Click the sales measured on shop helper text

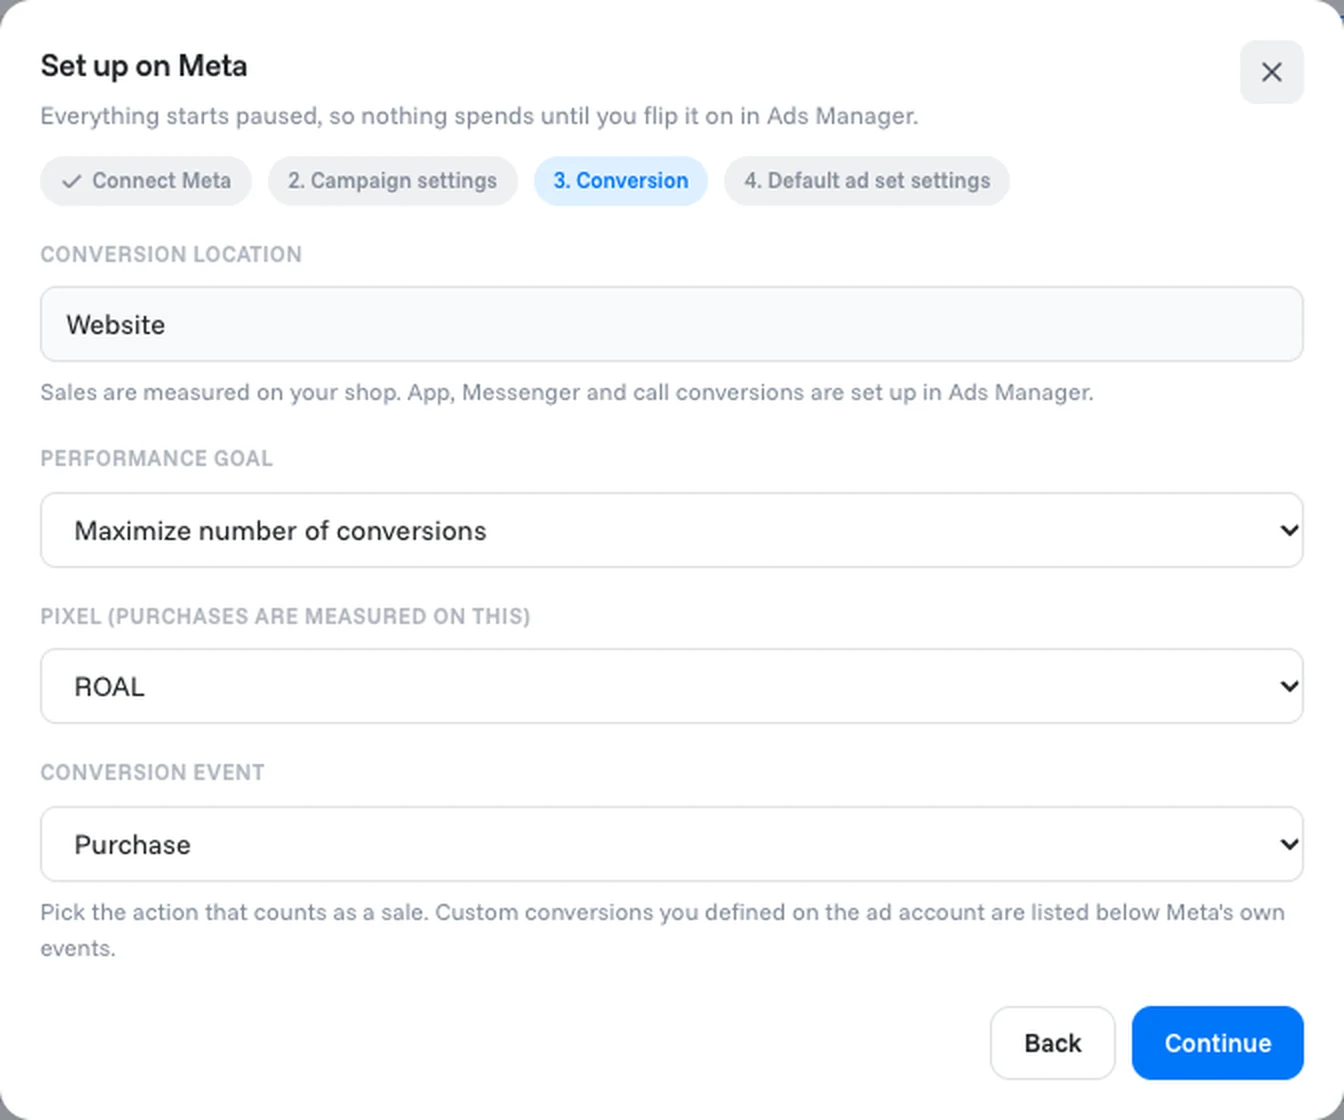click(567, 392)
